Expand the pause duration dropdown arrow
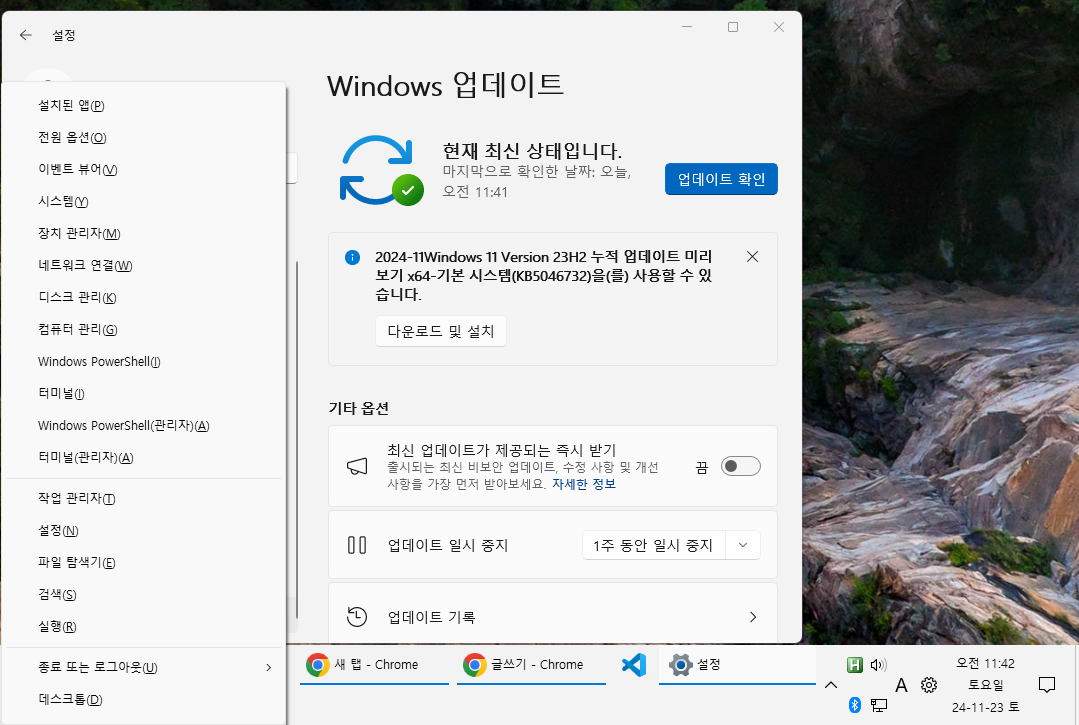The height and width of the screenshot is (725, 1079). click(x=743, y=545)
